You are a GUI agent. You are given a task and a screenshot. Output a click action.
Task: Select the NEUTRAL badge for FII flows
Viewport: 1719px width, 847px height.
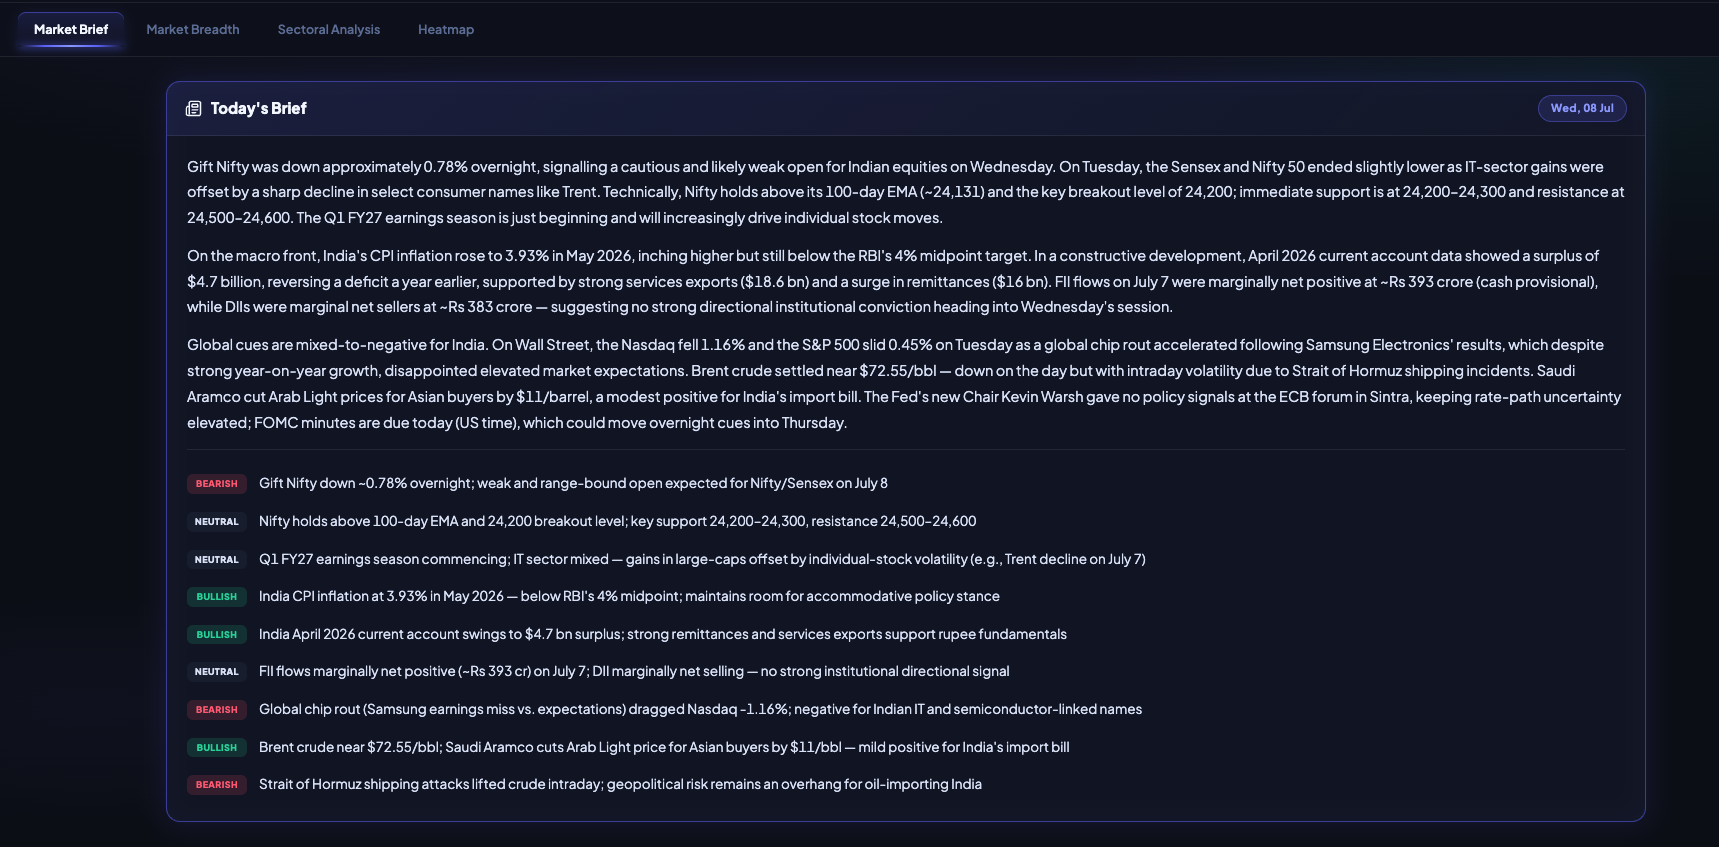tap(217, 672)
